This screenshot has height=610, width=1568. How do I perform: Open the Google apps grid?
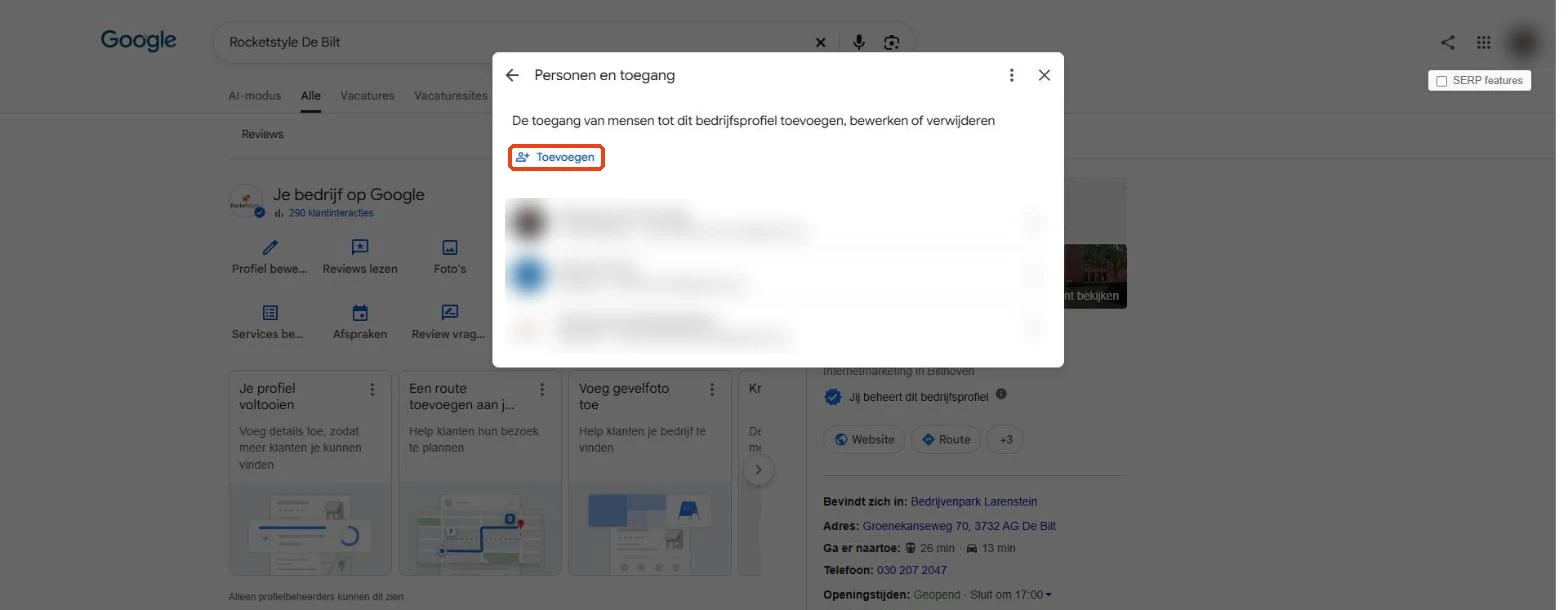click(1484, 42)
